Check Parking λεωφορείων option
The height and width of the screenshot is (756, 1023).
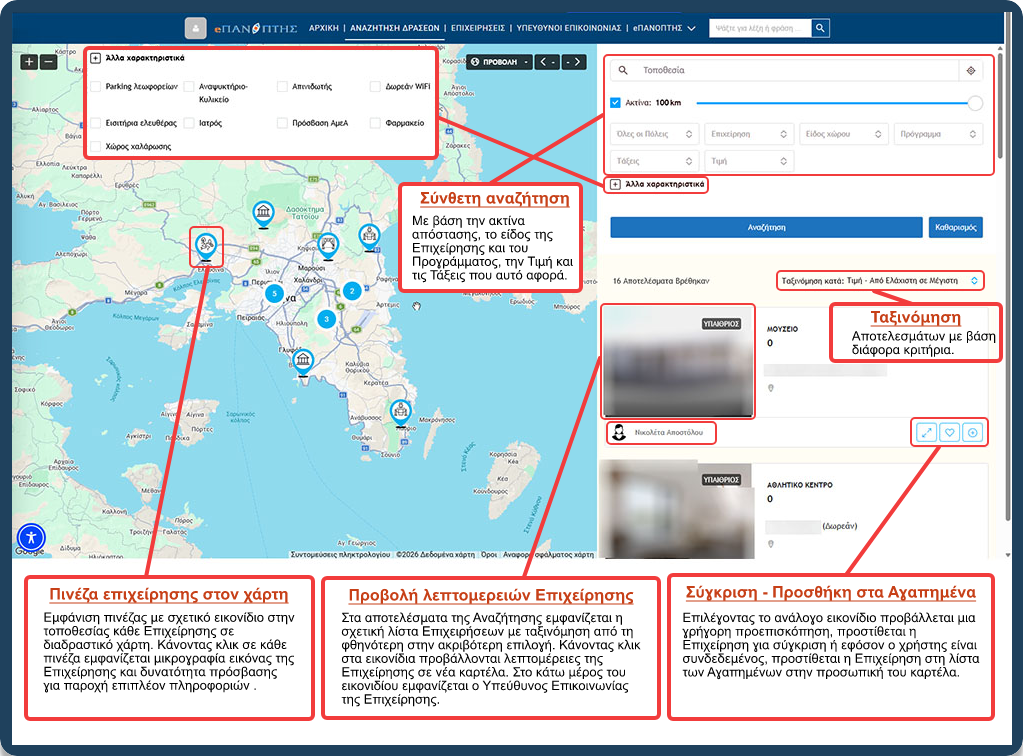tap(96, 86)
